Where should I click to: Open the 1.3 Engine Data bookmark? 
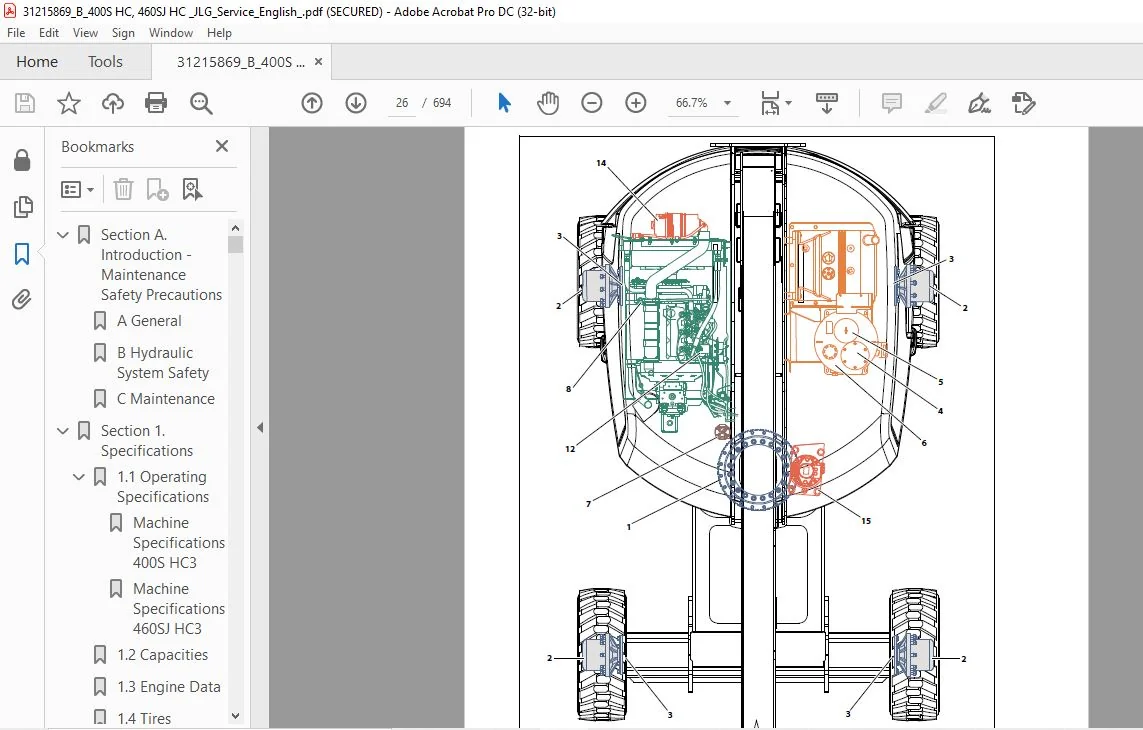pos(168,687)
